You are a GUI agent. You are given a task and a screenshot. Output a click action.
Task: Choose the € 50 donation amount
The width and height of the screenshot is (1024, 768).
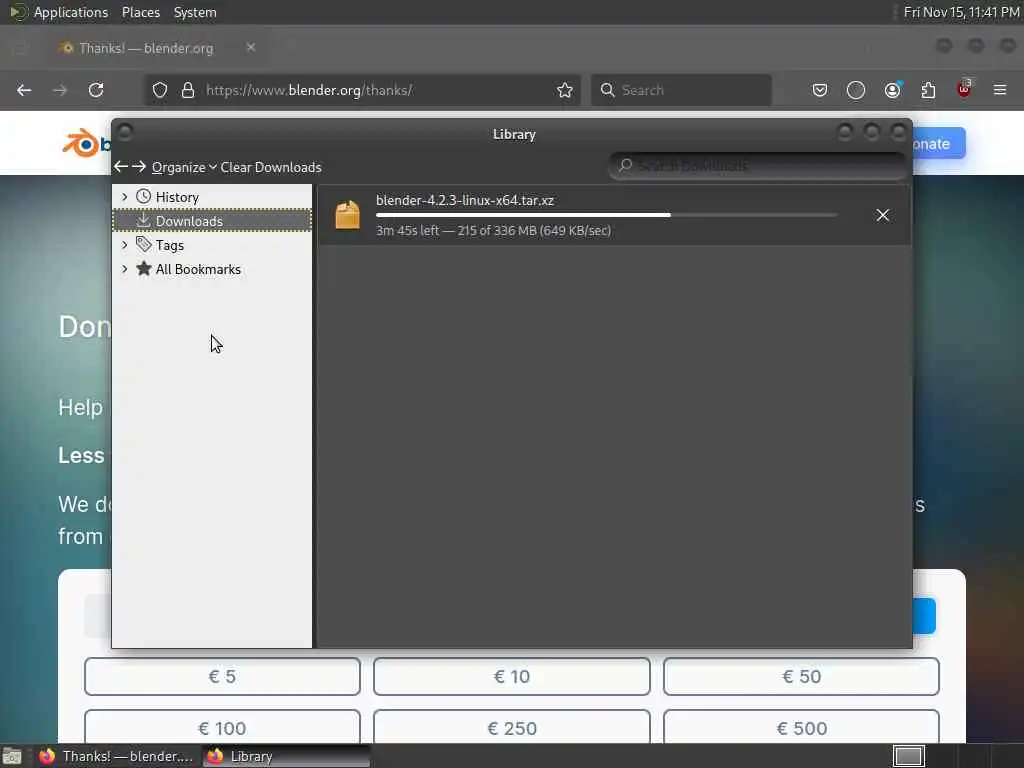(x=801, y=677)
